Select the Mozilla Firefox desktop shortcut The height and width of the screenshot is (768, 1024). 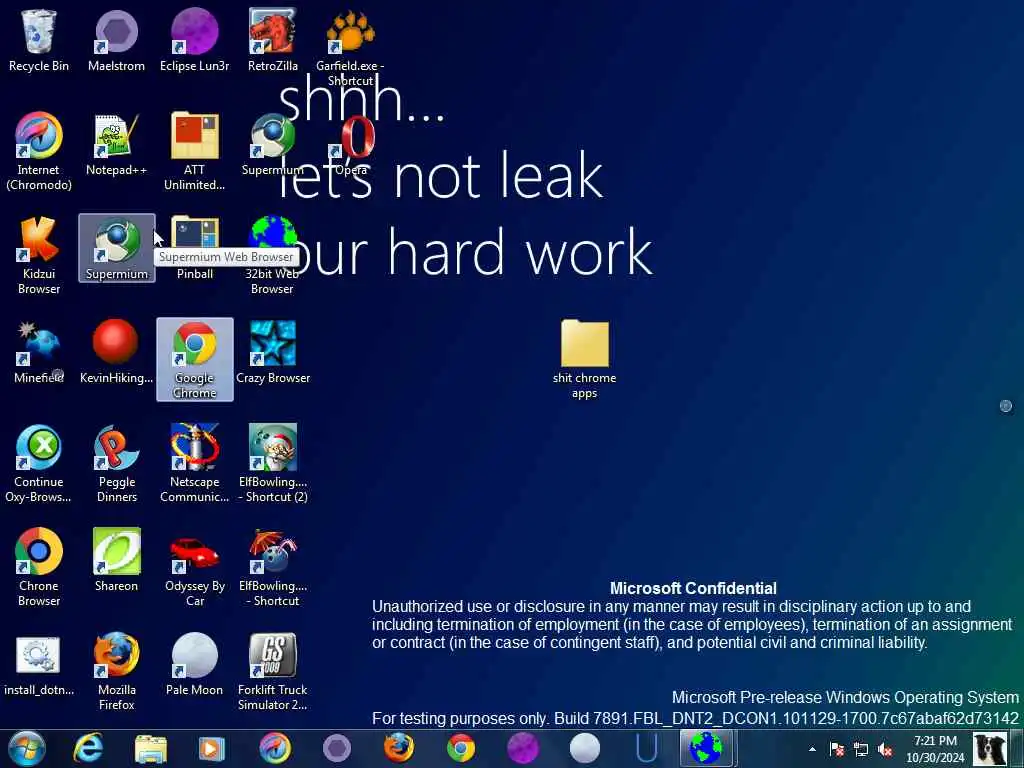116,671
